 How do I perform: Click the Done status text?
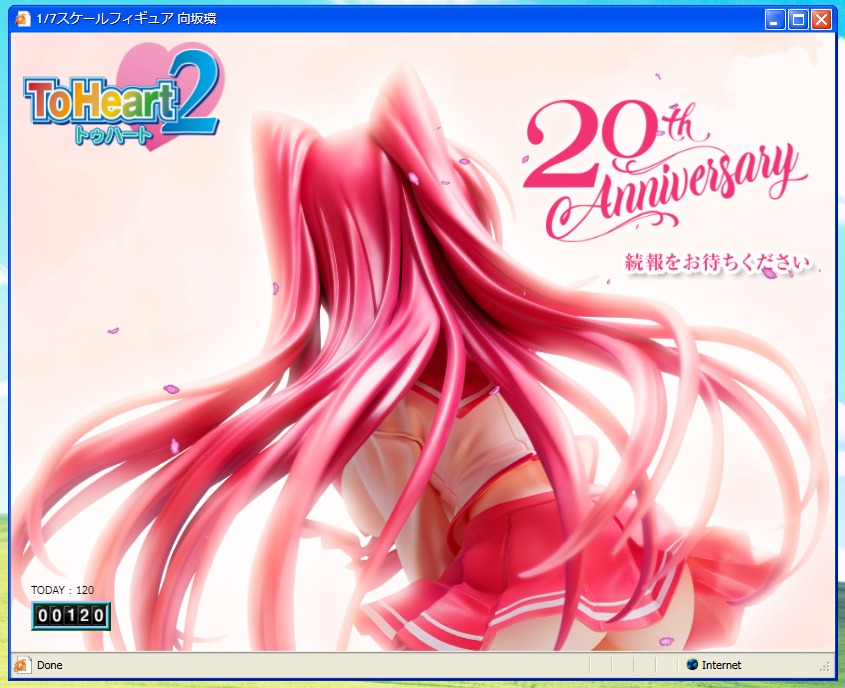pos(50,665)
